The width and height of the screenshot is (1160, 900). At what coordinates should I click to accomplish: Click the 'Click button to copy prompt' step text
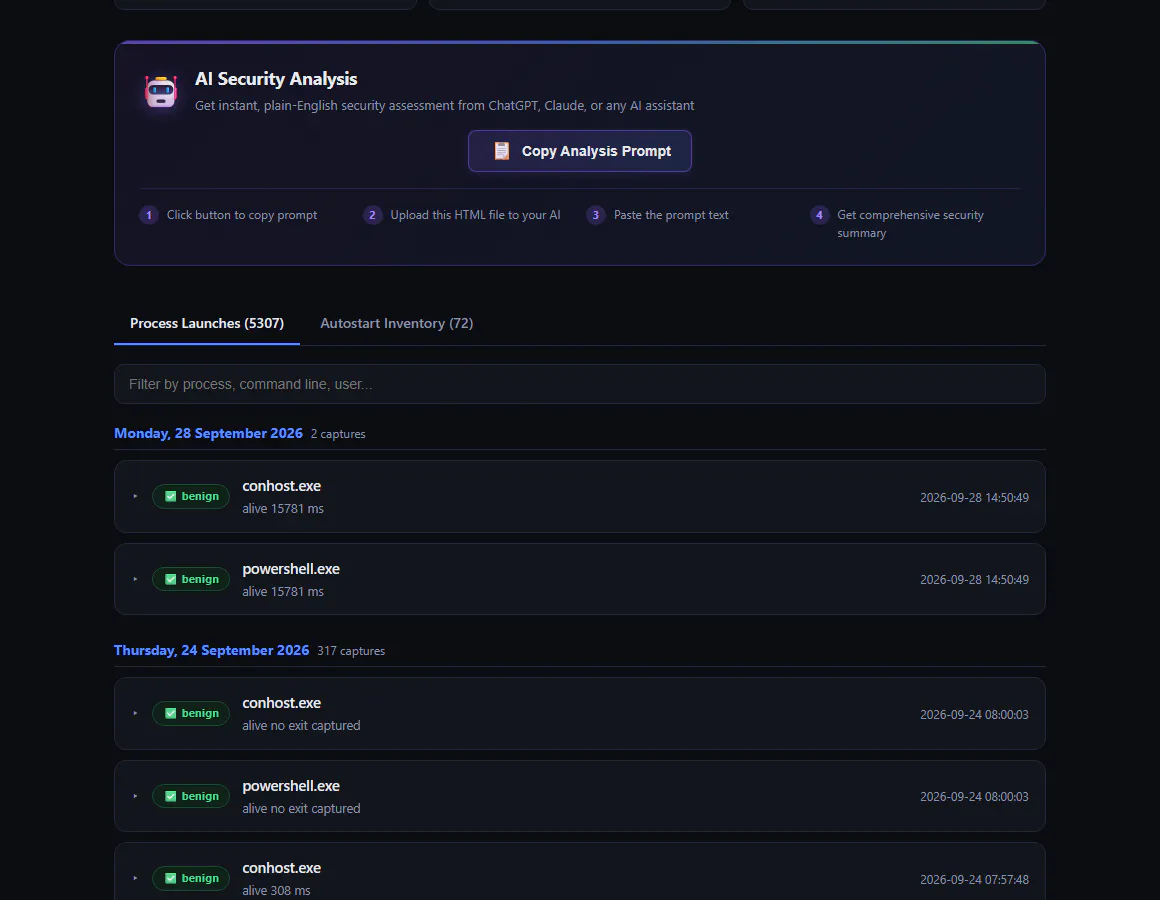pos(242,215)
